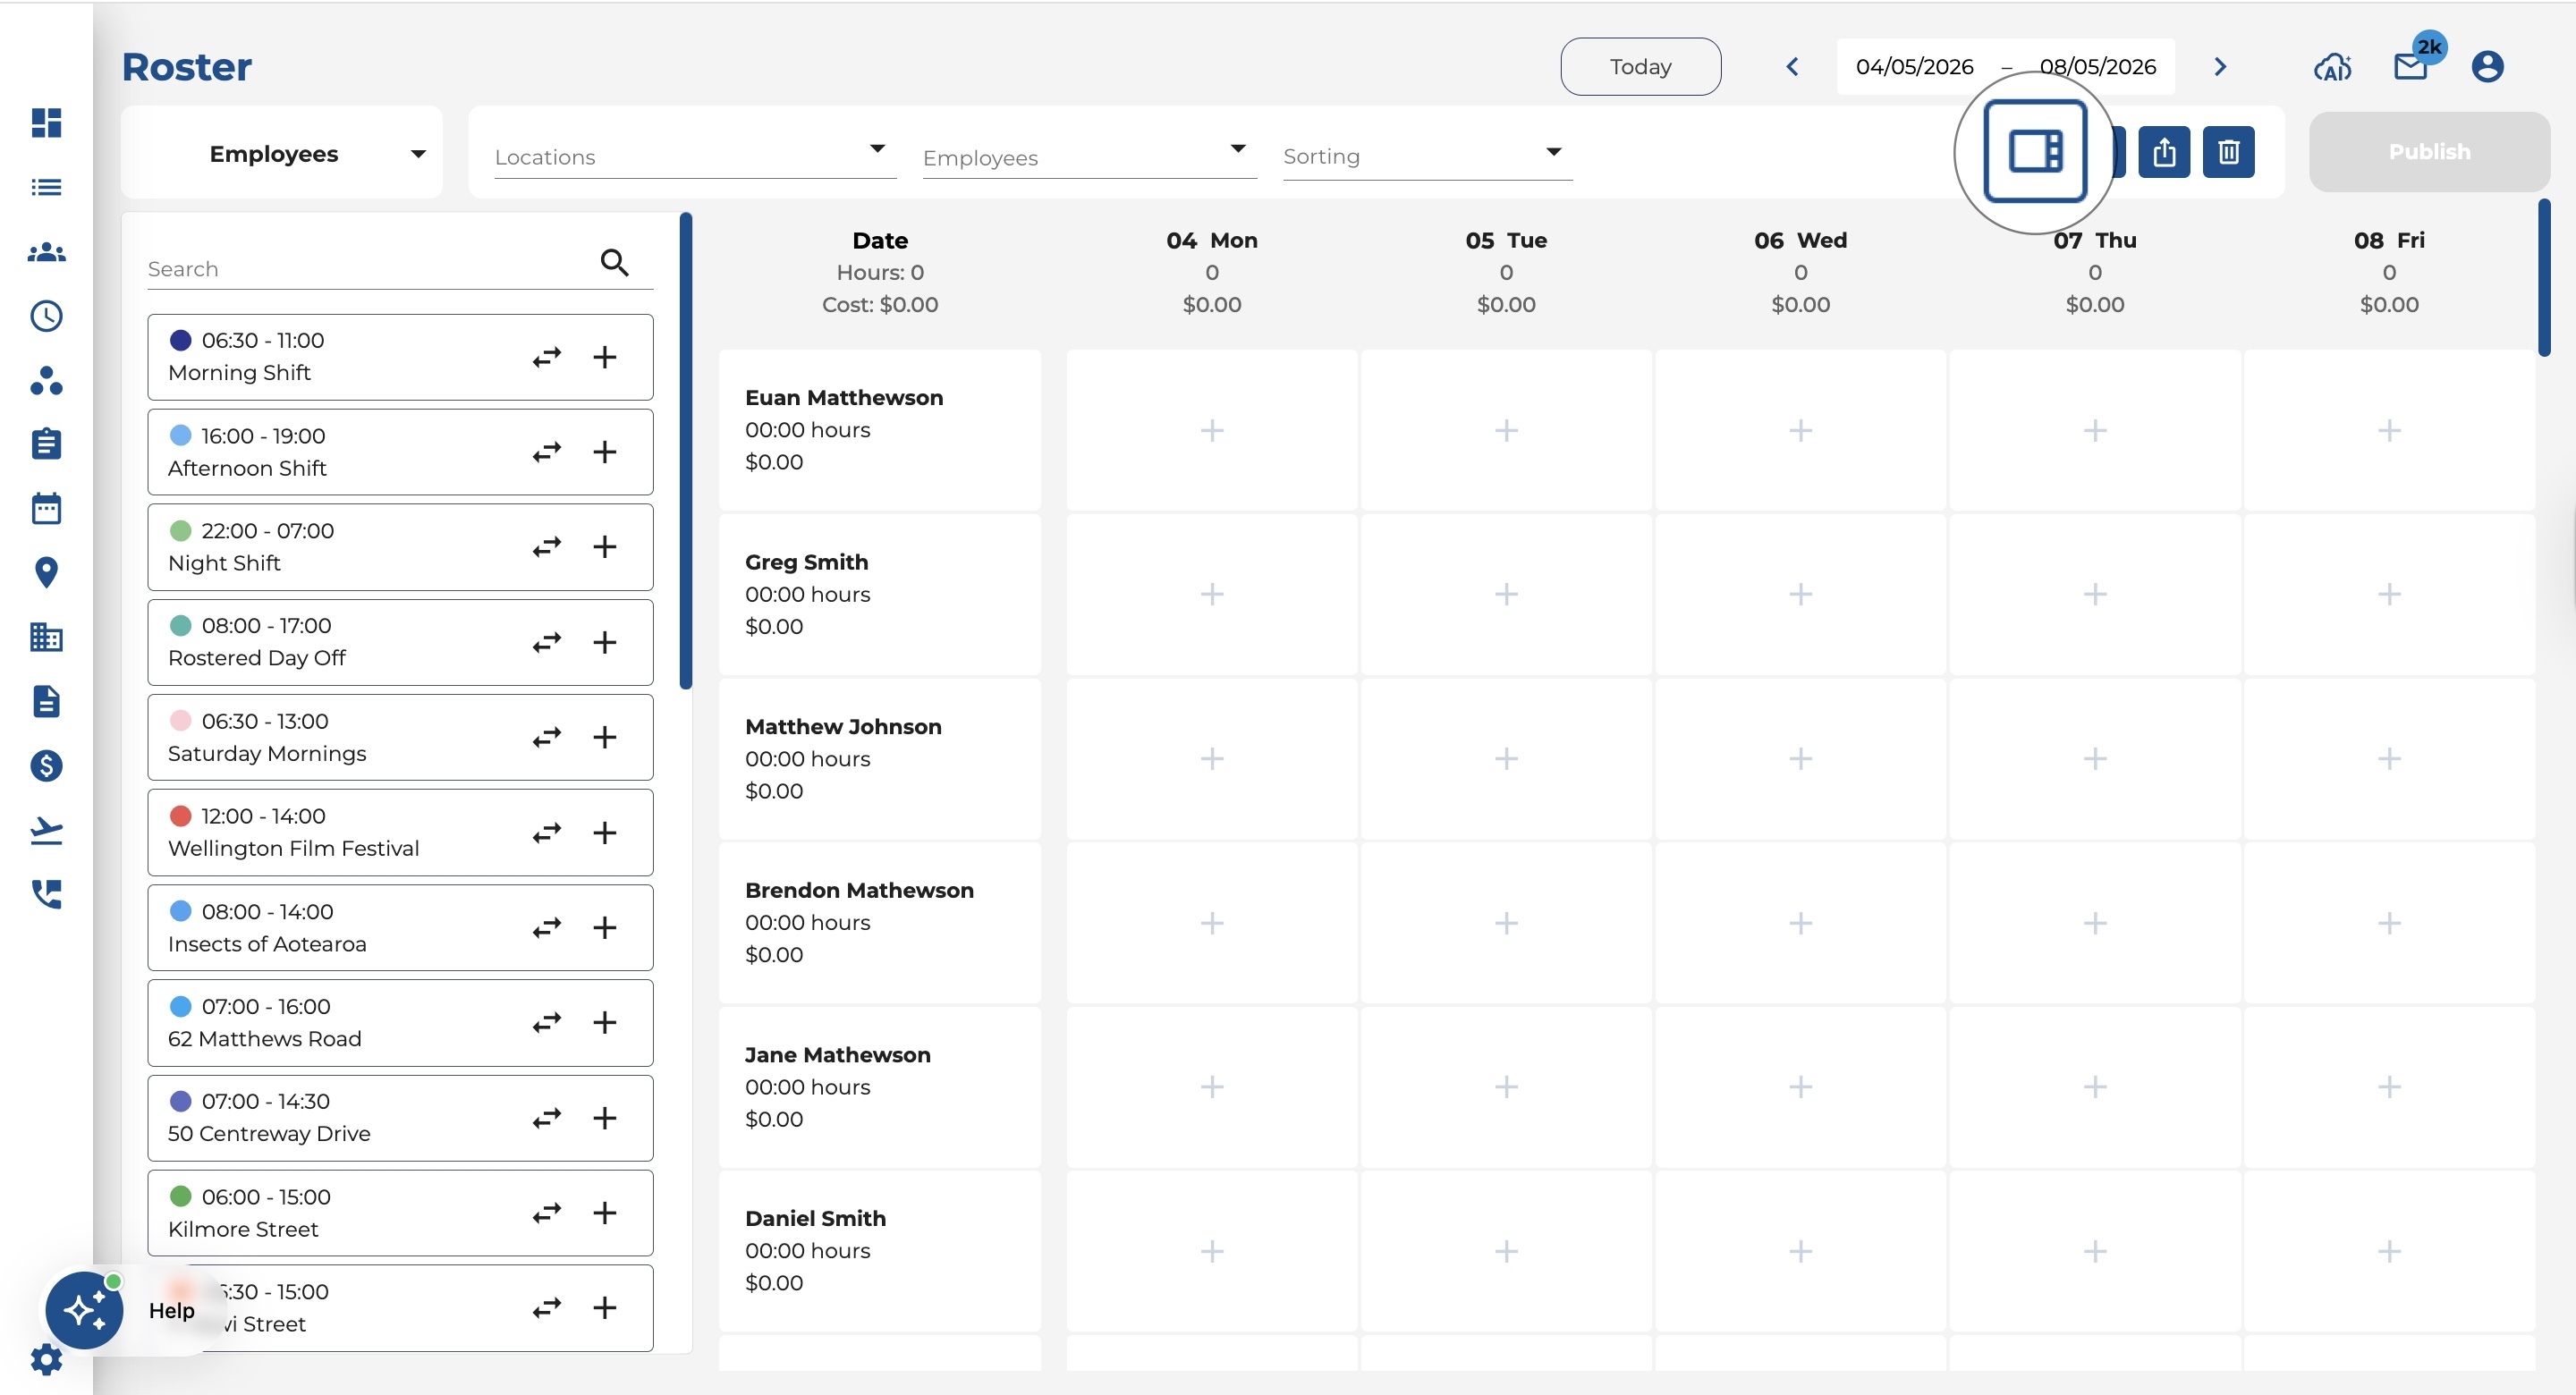Toggle the side panel layout button

tap(2035, 152)
